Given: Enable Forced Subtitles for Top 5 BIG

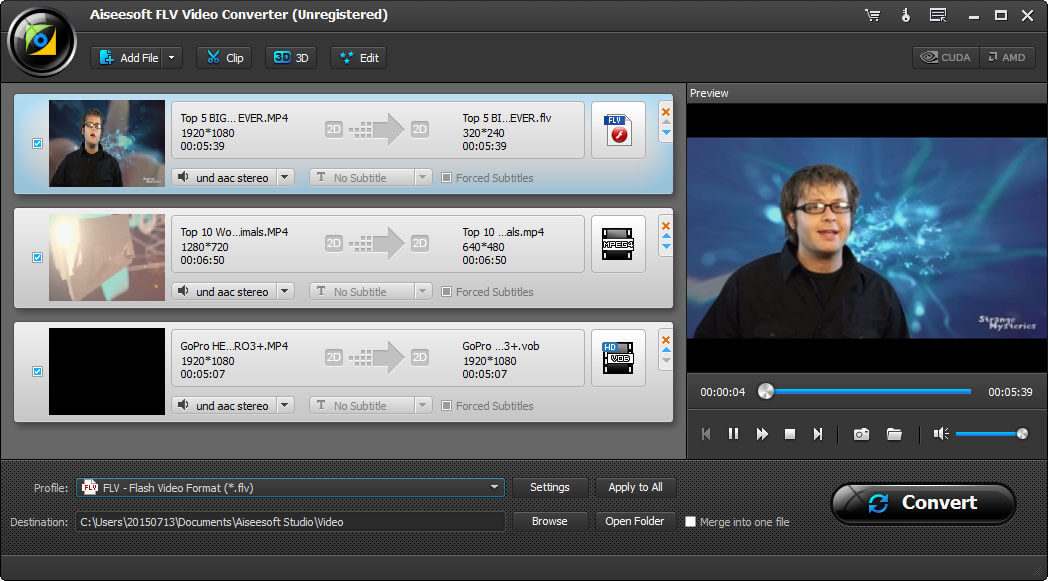Looking at the screenshot, I should click(446, 178).
